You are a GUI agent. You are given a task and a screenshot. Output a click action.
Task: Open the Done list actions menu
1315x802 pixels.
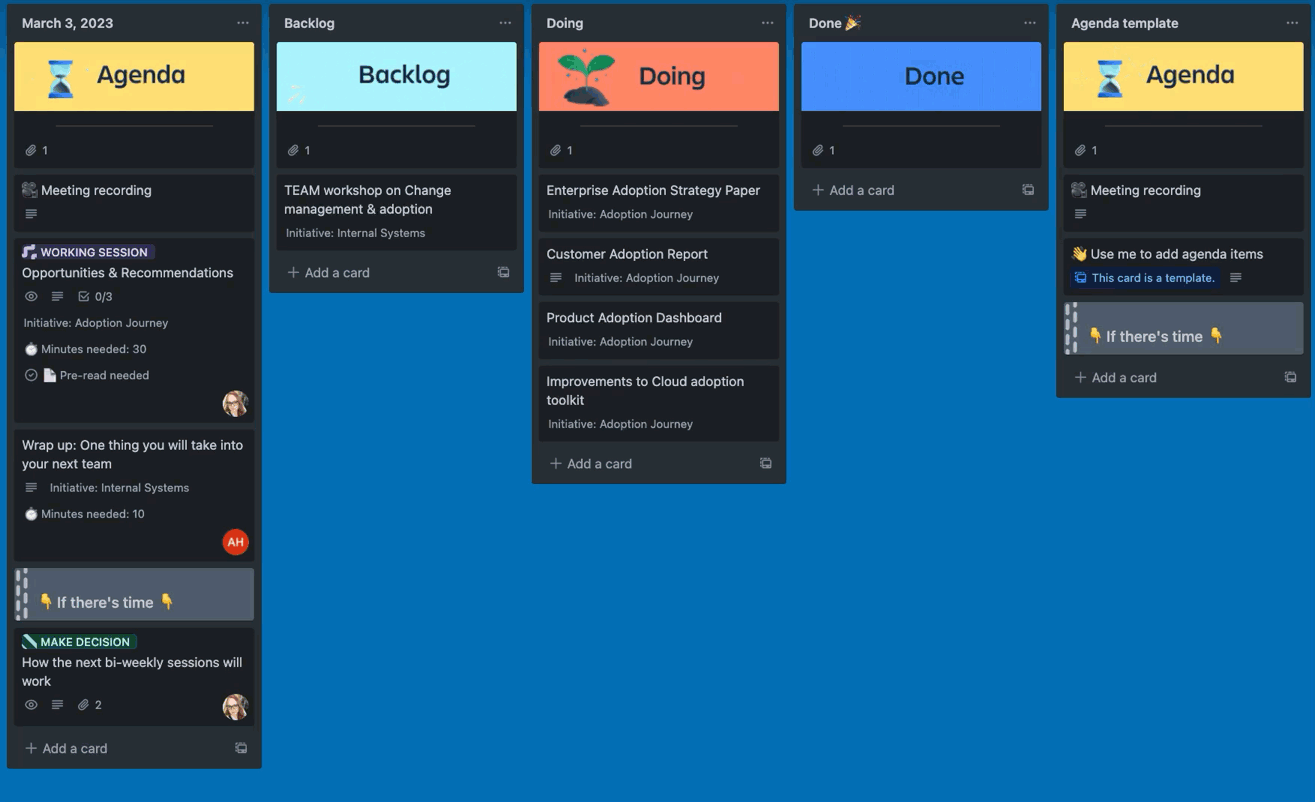tap(1030, 23)
